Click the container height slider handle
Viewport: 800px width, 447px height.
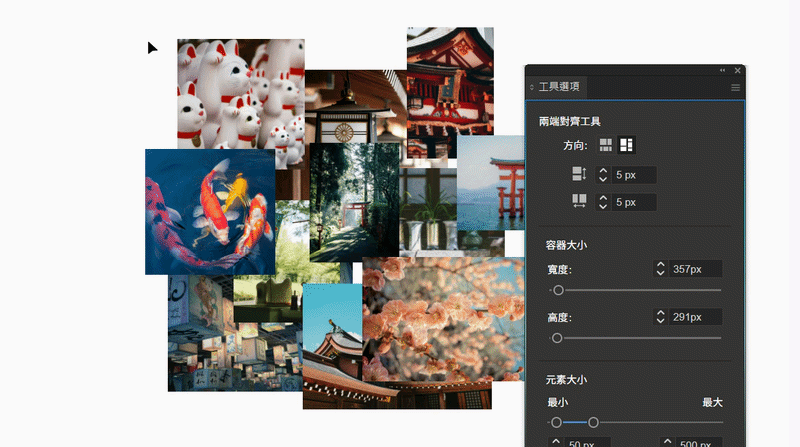557,338
